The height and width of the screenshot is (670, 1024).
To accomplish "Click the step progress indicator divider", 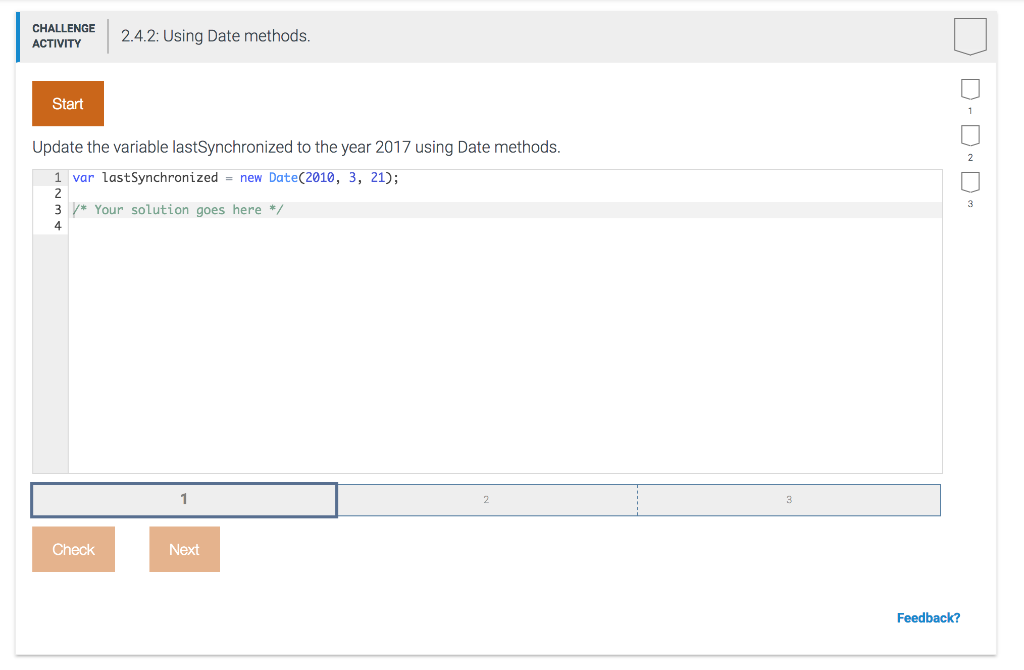I will [x=637, y=499].
